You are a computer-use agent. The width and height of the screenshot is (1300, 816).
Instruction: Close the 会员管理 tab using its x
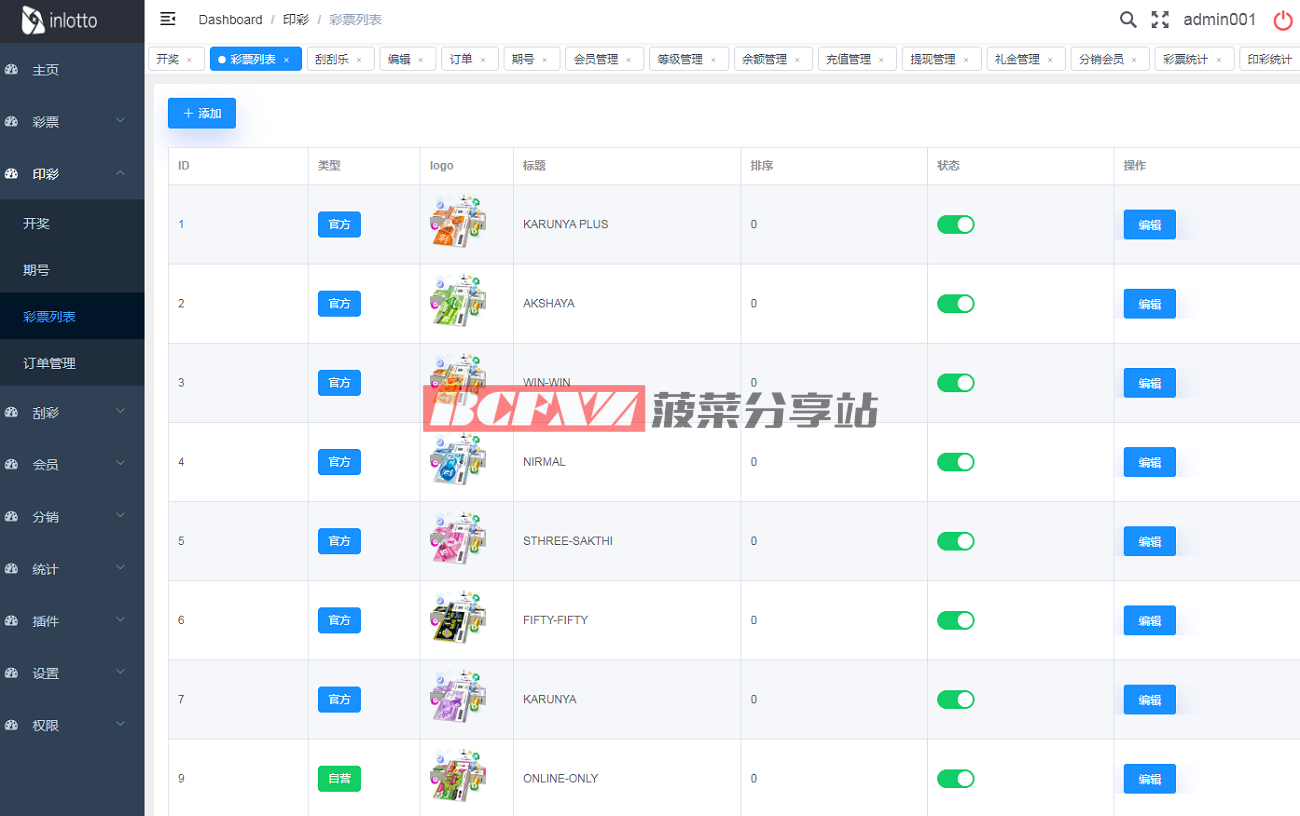pos(628,60)
